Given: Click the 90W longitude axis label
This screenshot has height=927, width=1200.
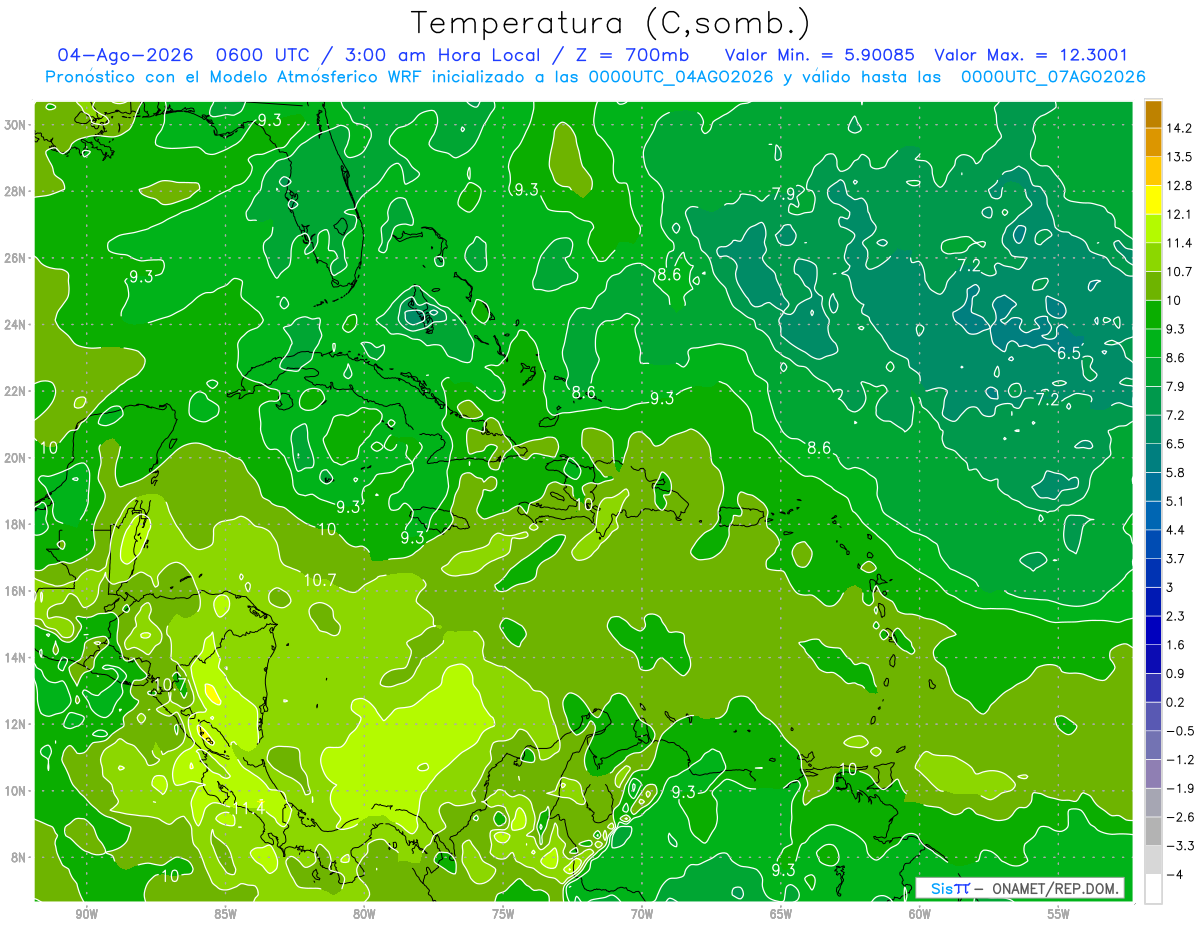Looking at the screenshot, I should tap(86, 913).
